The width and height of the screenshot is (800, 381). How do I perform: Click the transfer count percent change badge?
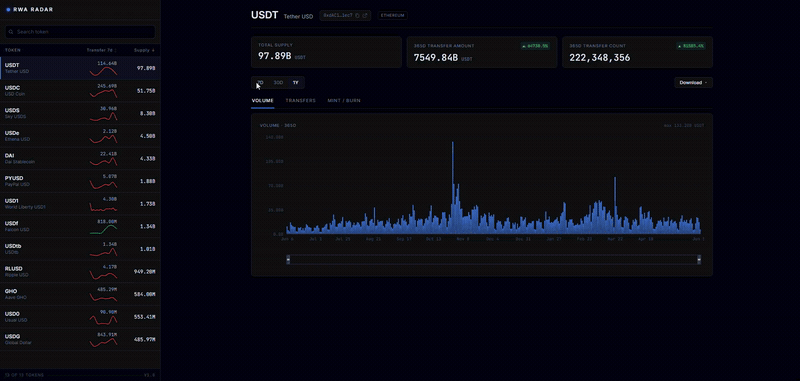[x=691, y=46]
